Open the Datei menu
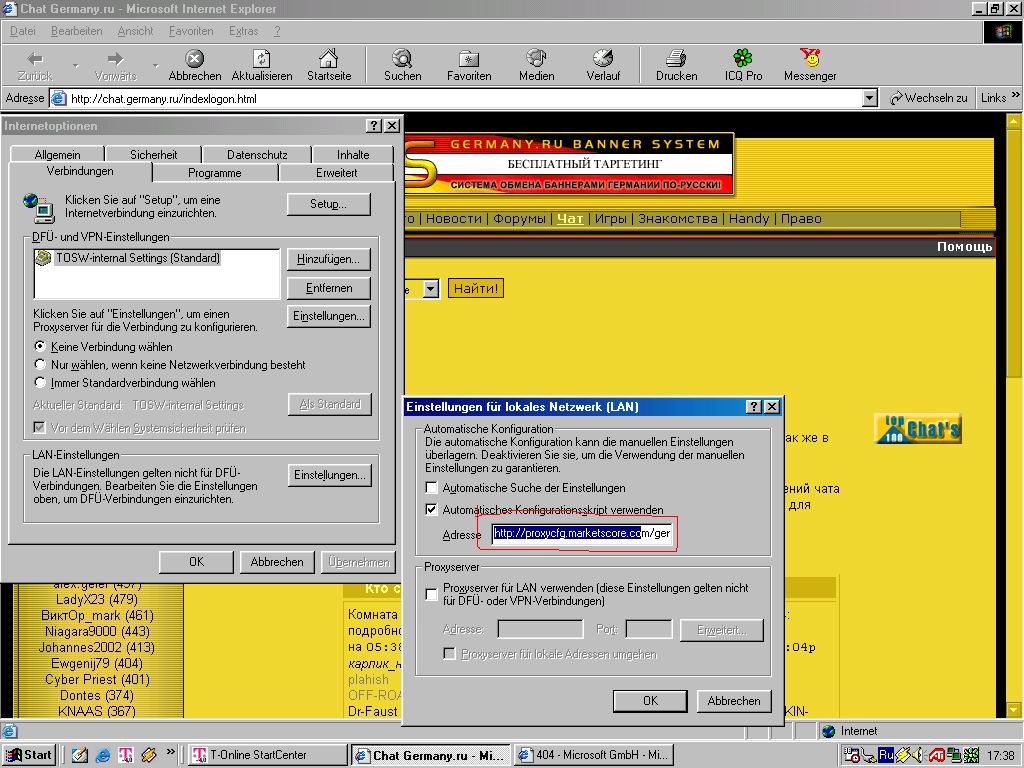This screenshot has width=1024, height=768. [x=23, y=31]
